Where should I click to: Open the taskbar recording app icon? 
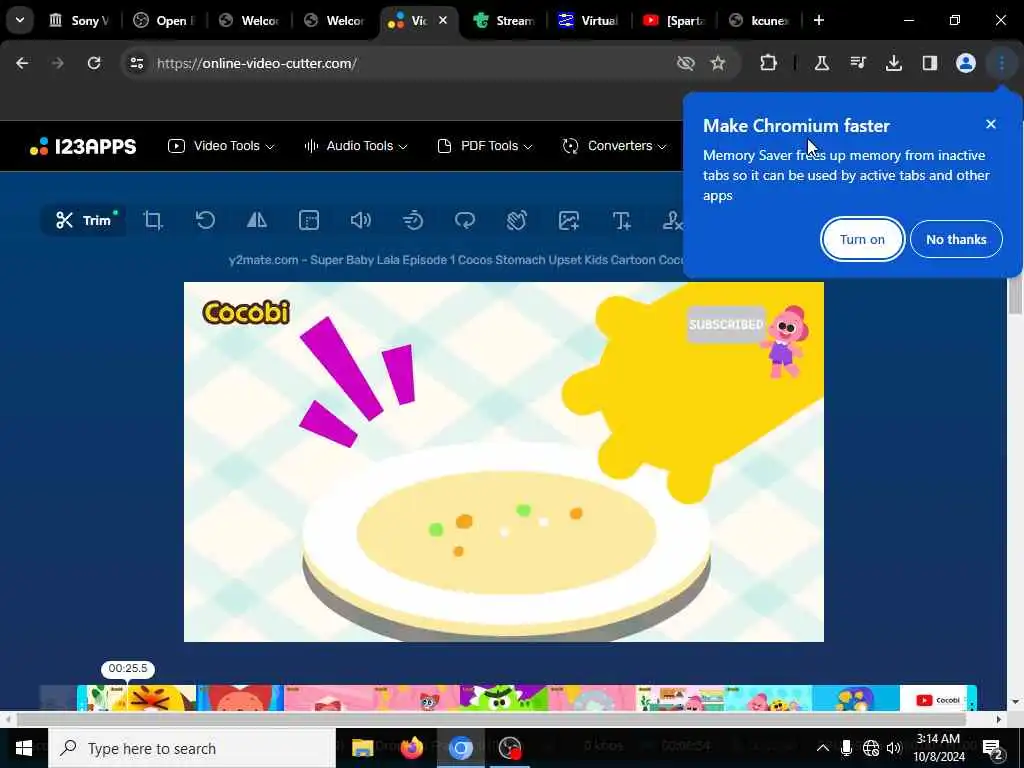[509, 748]
